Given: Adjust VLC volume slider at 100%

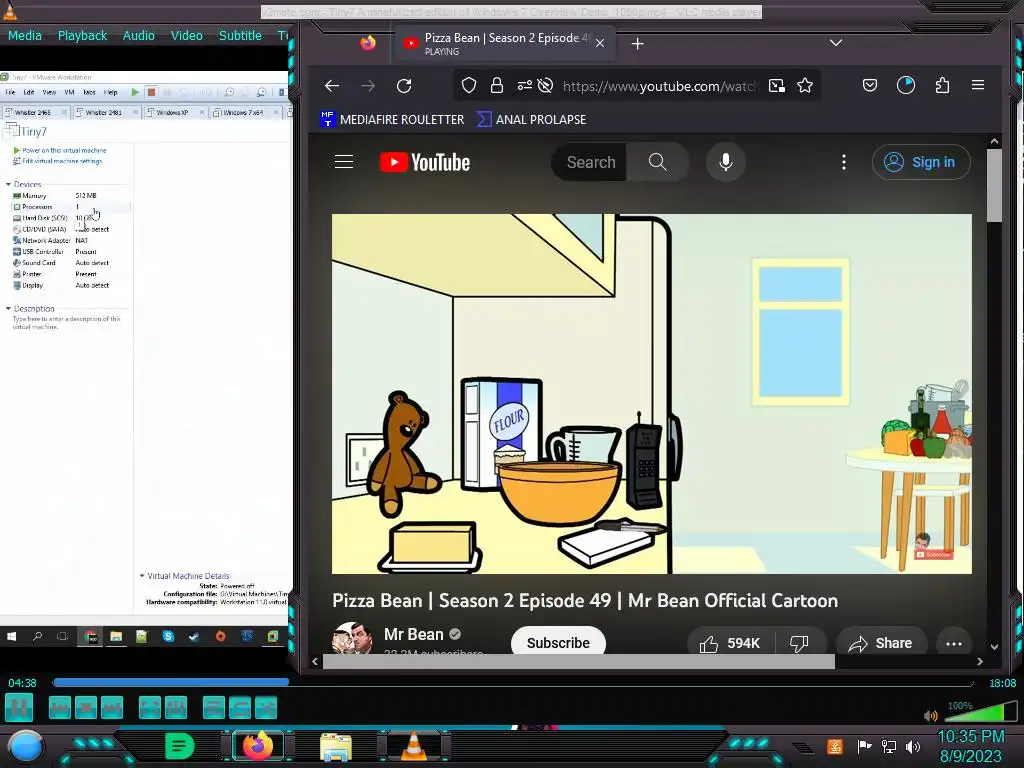Looking at the screenshot, I should pyautogui.click(x=980, y=712).
